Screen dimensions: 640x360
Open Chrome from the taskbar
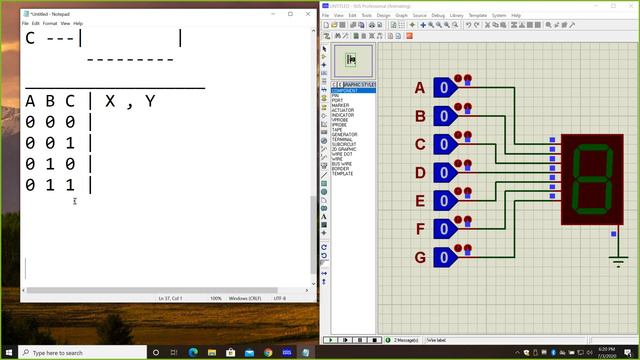coord(268,352)
